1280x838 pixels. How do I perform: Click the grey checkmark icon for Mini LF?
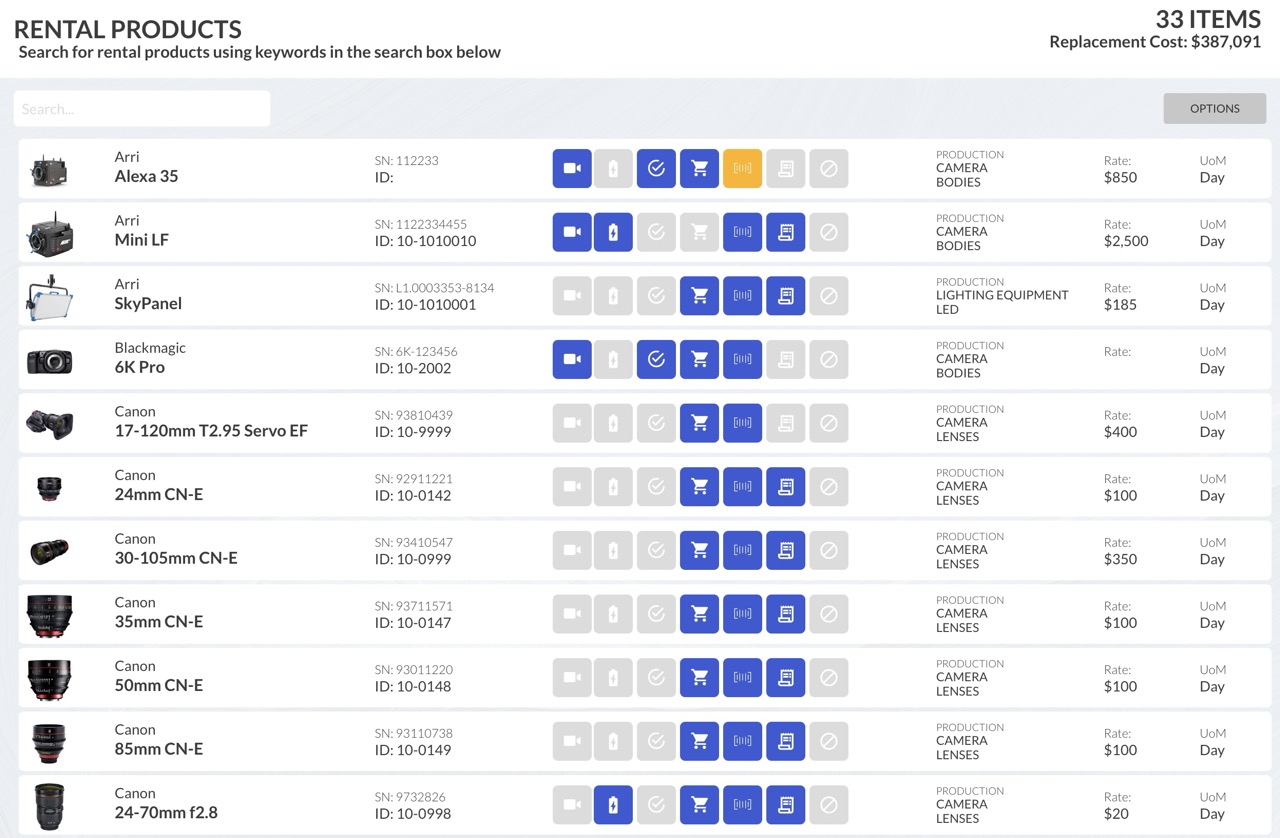656,232
